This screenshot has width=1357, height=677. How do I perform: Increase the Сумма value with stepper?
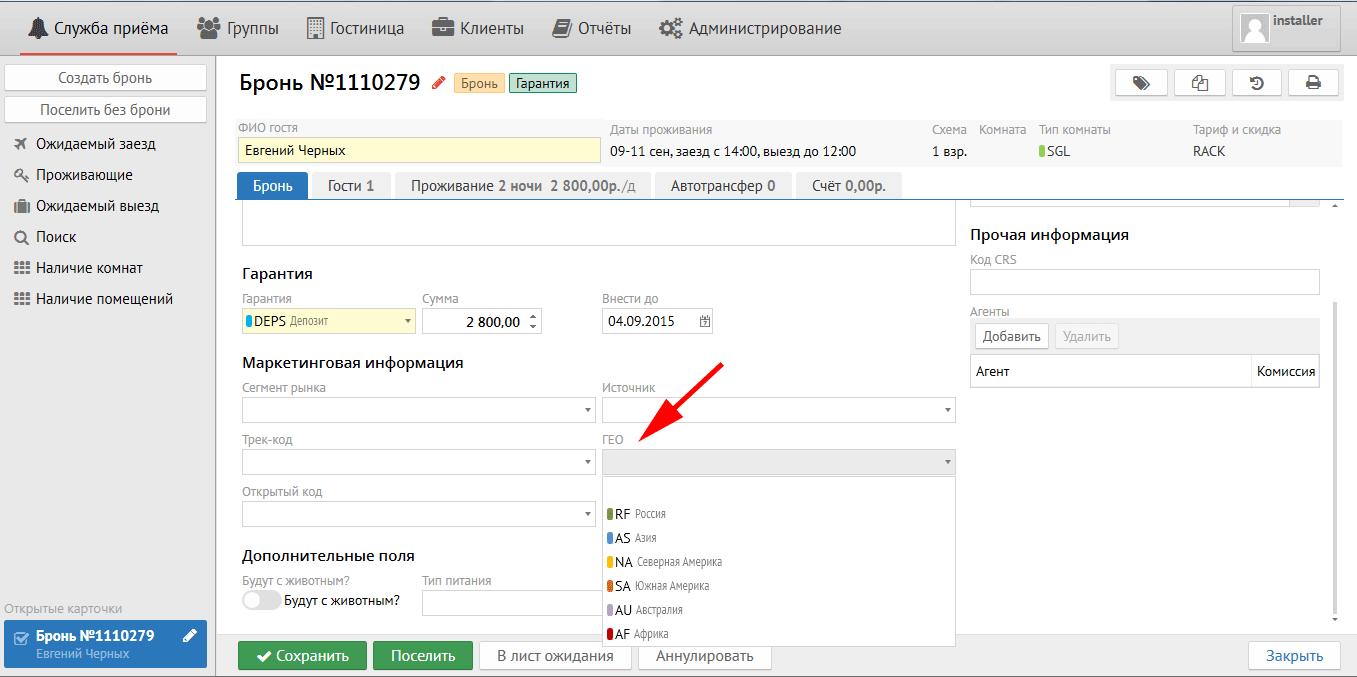533,317
